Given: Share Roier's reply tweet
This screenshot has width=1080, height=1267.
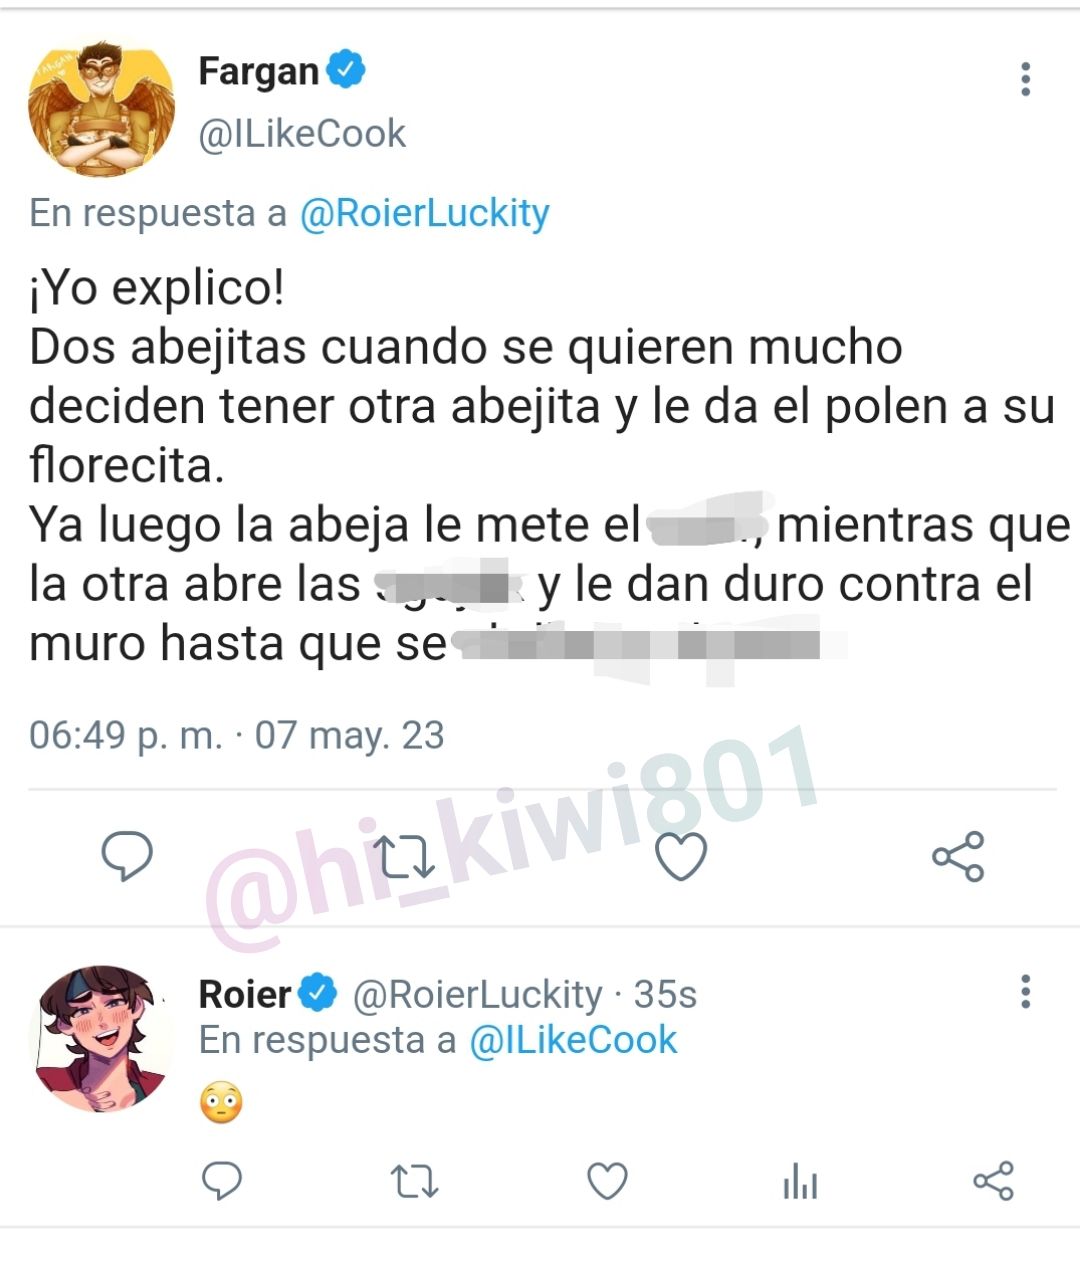Looking at the screenshot, I should coord(994,1181).
